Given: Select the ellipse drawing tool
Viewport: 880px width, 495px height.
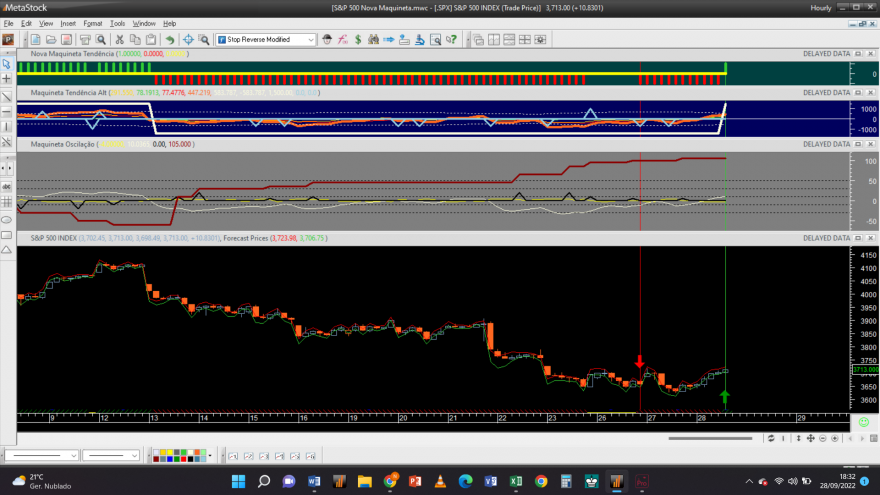Looking at the screenshot, I should [x=7, y=219].
